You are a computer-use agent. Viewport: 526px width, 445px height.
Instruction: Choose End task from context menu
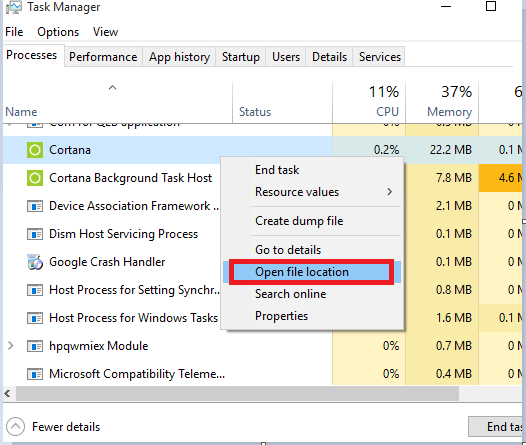click(277, 170)
